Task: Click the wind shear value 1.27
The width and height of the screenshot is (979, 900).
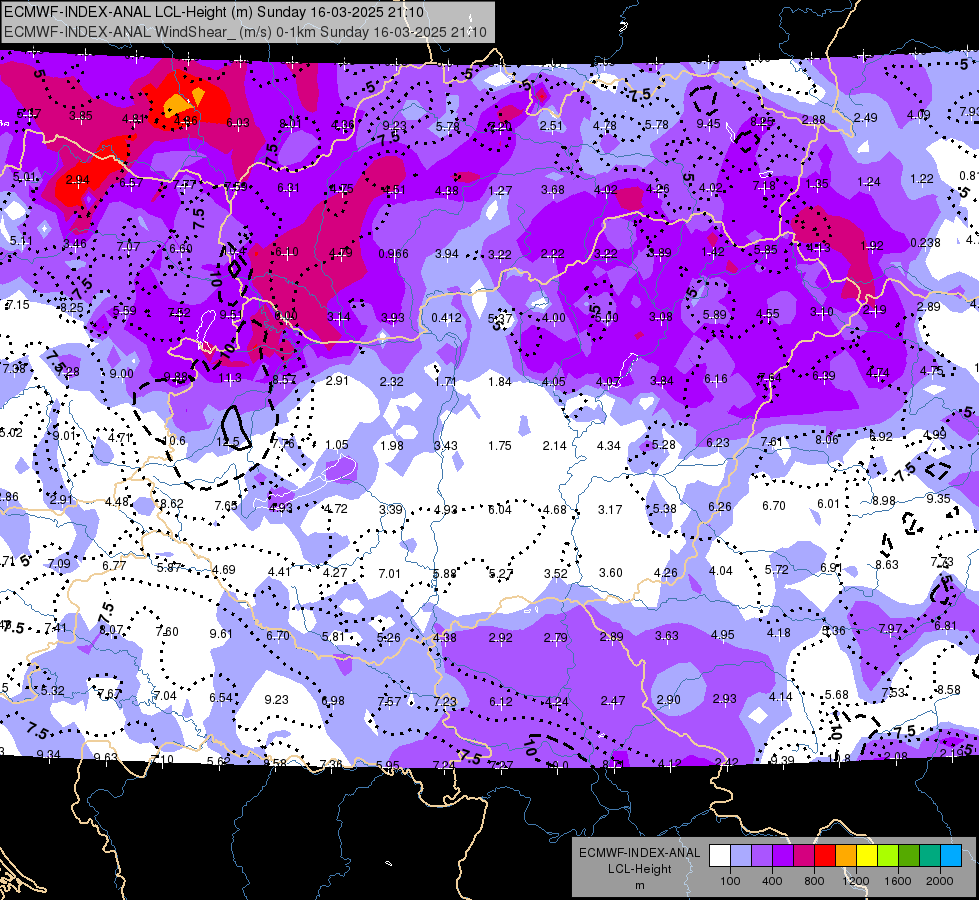Action: [x=500, y=190]
